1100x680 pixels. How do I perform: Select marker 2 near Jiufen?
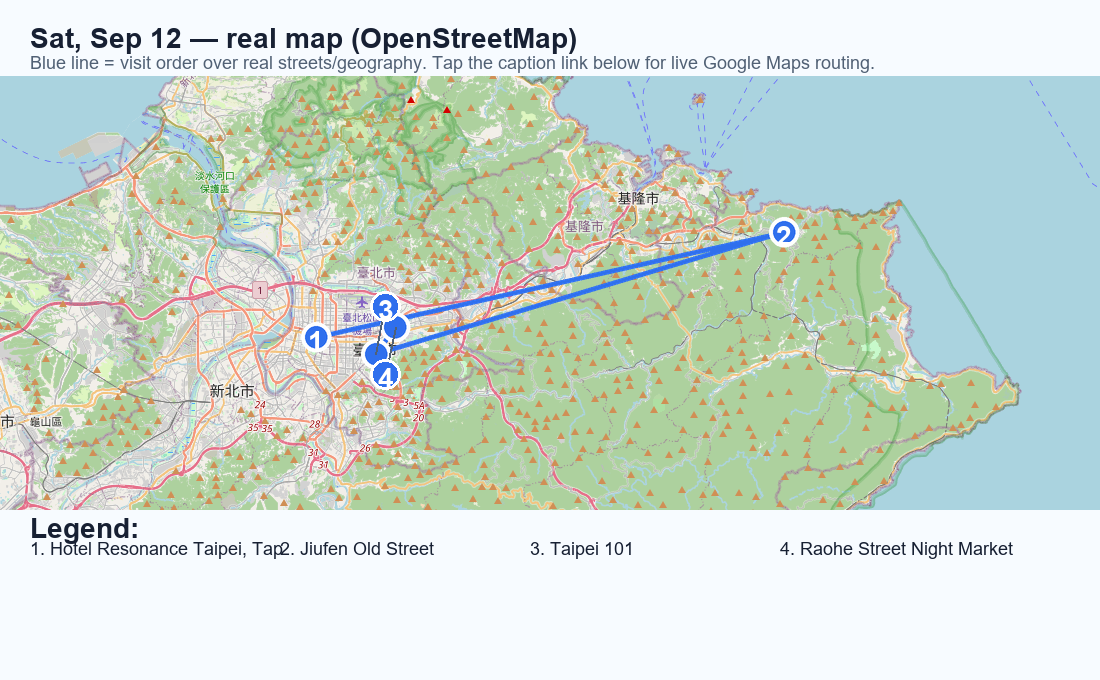[x=784, y=233]
